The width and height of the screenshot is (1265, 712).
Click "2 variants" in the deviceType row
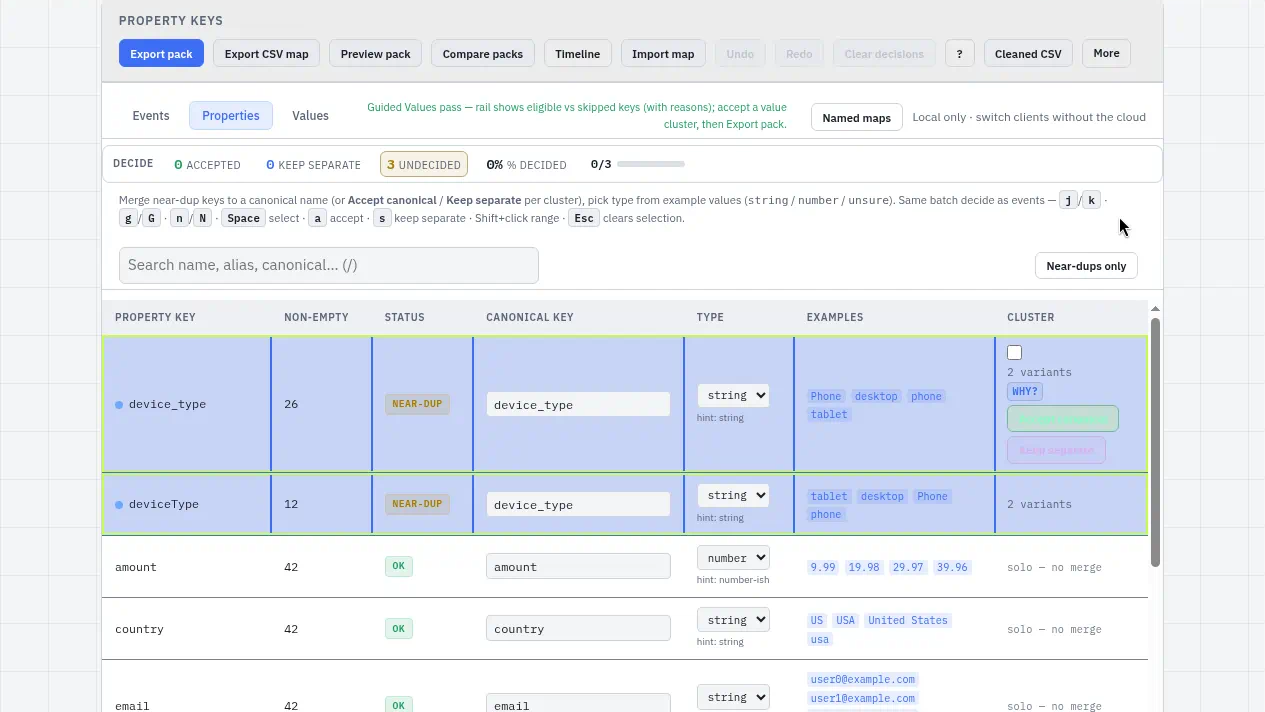[x=1039, y=504]
